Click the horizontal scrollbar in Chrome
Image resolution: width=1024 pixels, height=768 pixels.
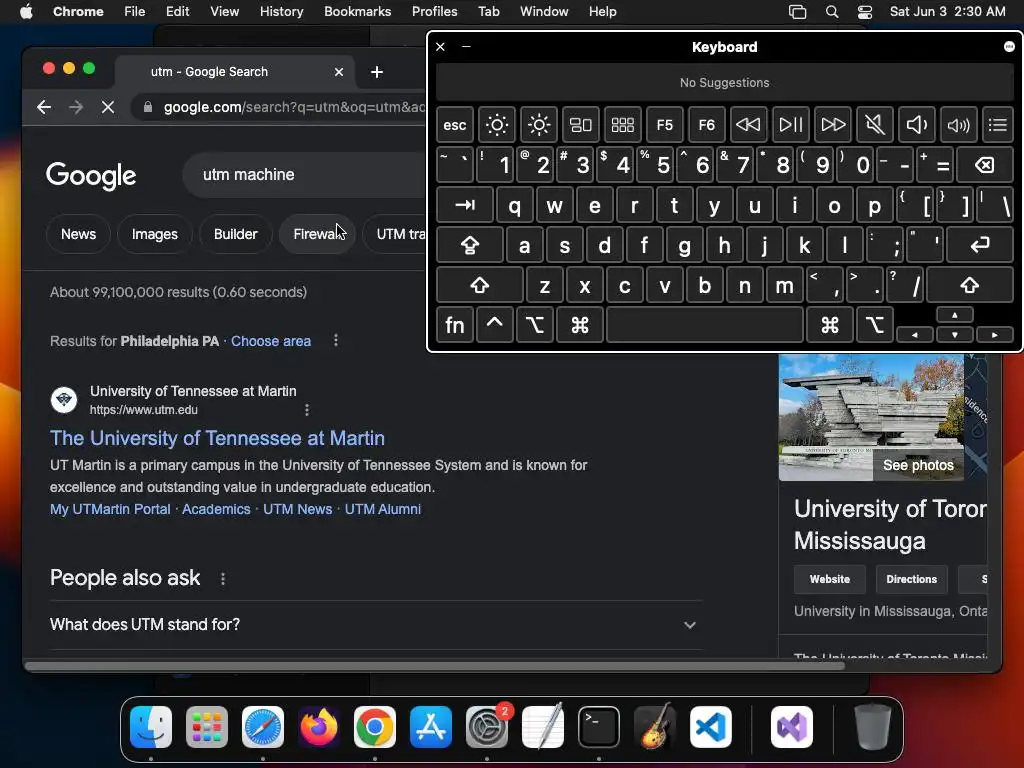click(x=435, y=666)
